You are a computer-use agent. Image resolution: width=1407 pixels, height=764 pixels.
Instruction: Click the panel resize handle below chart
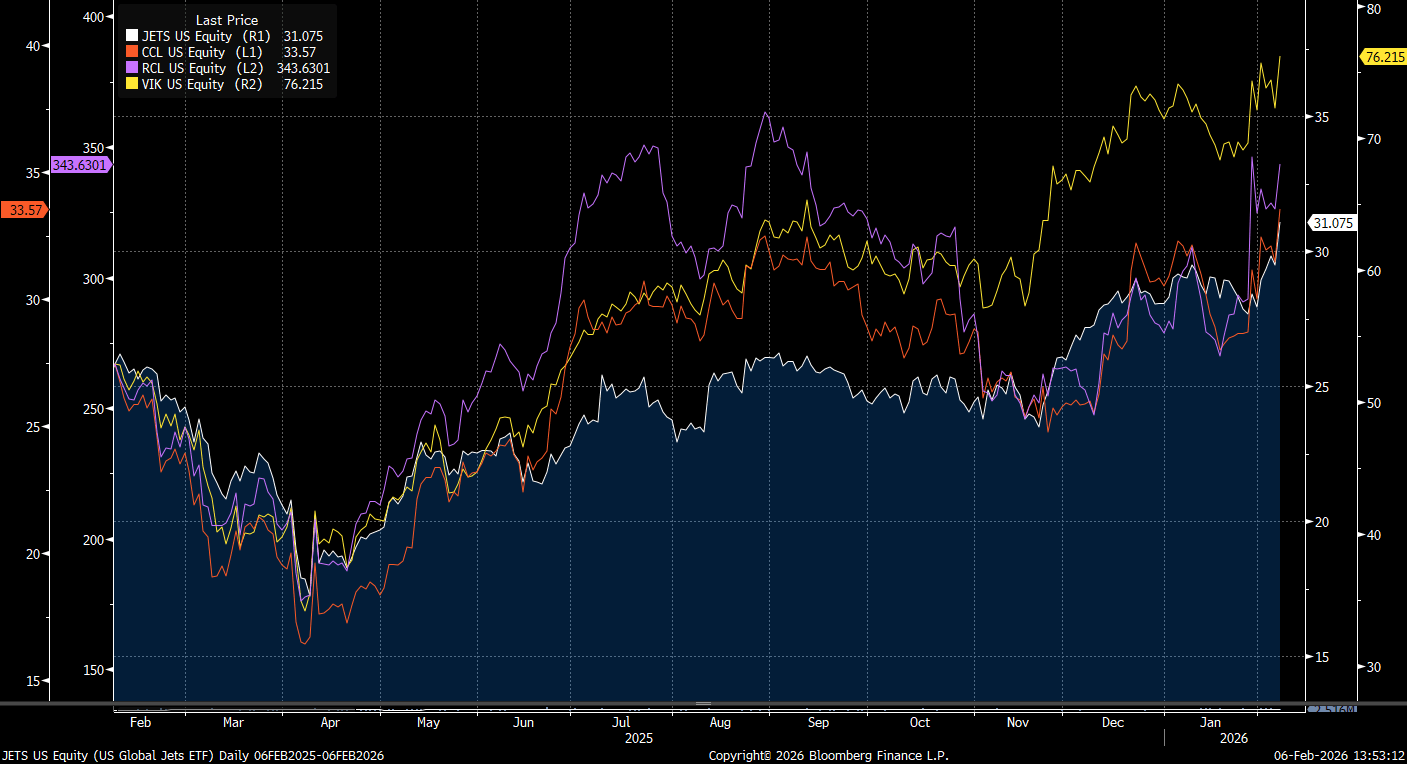point(703,704)
